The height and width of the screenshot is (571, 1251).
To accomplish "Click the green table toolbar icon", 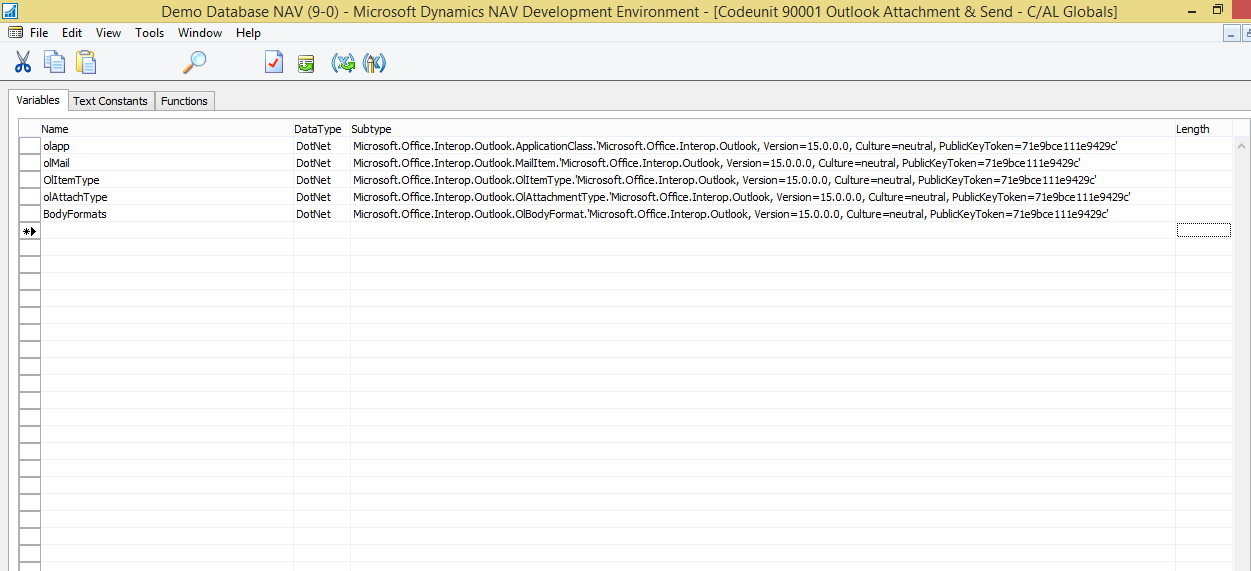I will [306, 63].
